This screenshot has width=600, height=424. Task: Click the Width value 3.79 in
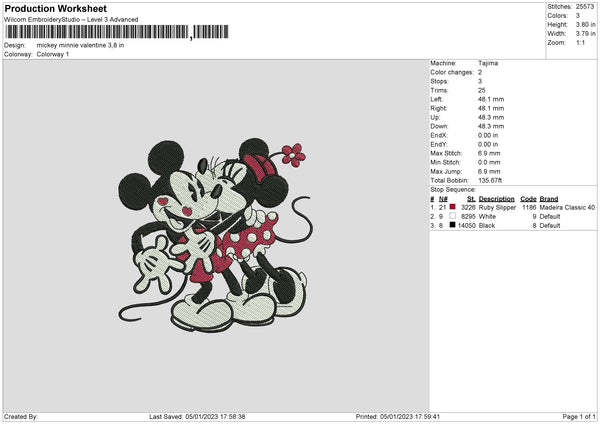585,34
